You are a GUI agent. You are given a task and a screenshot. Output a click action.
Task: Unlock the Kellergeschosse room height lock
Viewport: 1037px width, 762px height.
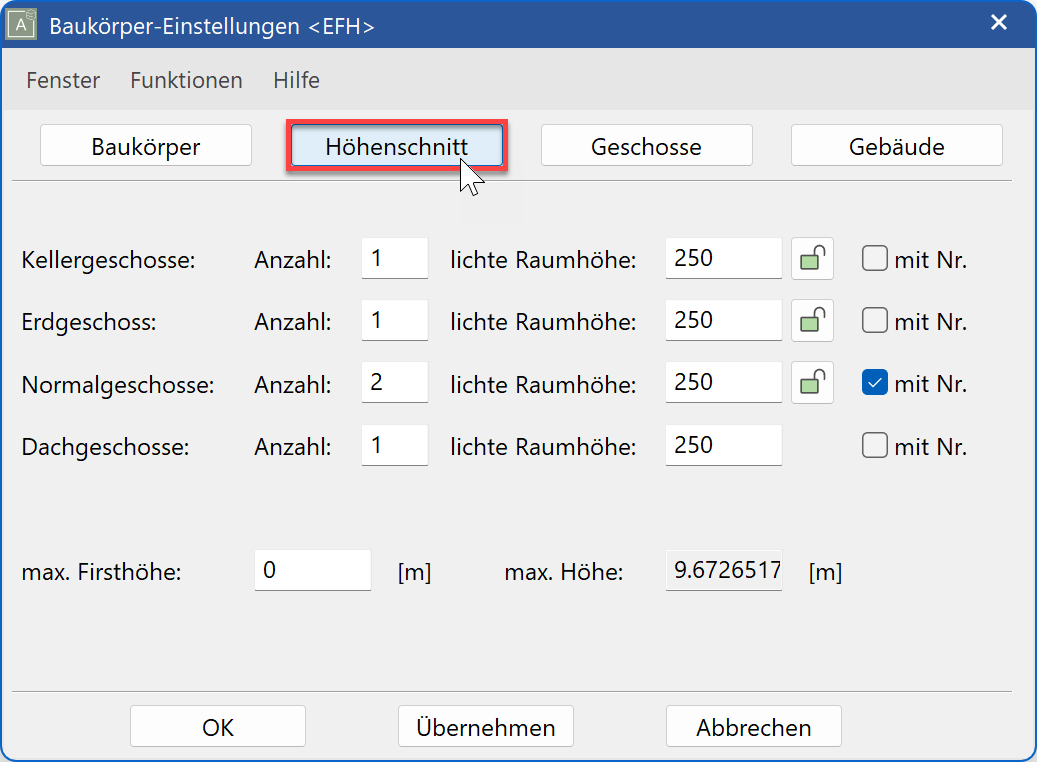coord(811,258)
